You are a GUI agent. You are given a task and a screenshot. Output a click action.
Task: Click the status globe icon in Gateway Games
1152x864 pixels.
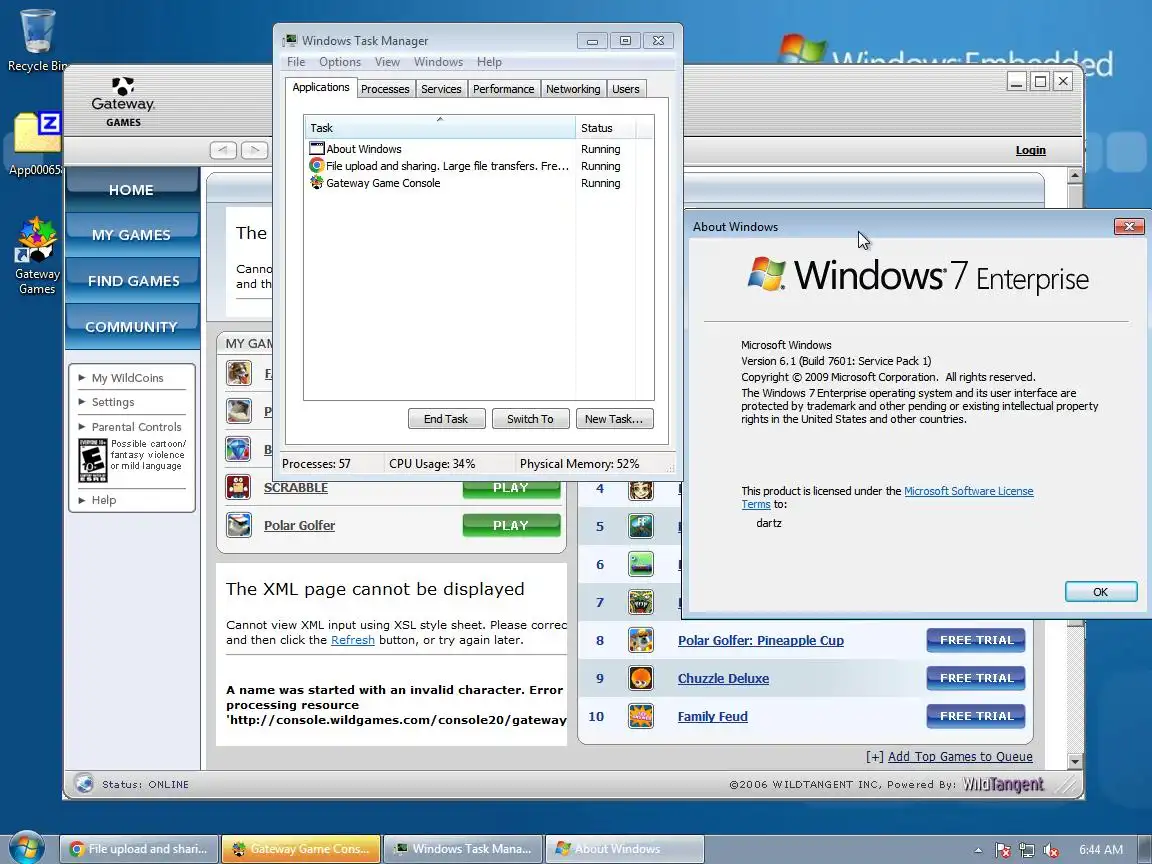[x=84, y=784]
